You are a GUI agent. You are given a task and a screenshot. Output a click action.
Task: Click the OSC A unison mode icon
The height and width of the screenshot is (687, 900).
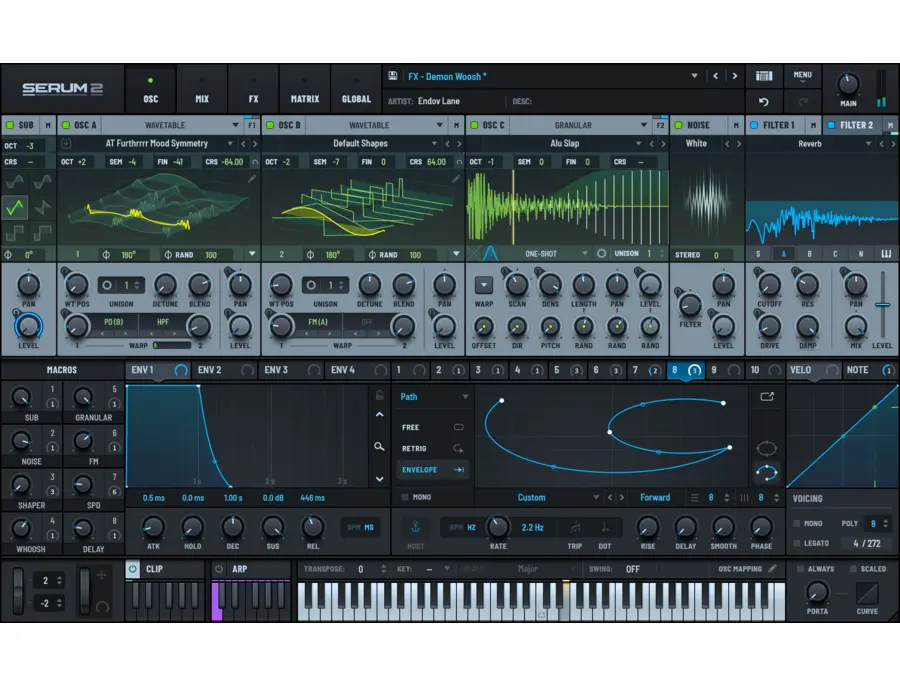pos(107,285)
